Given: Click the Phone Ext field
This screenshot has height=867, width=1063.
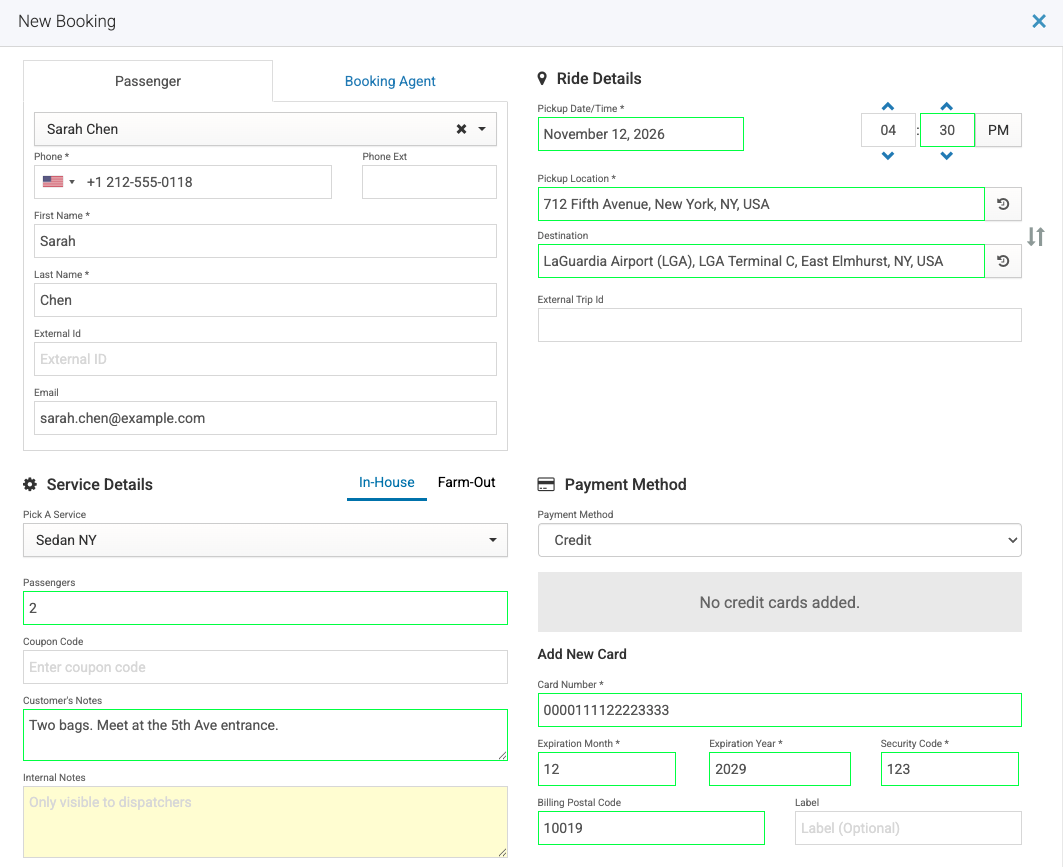Looking at the screenshot, I should coord(429,182).
